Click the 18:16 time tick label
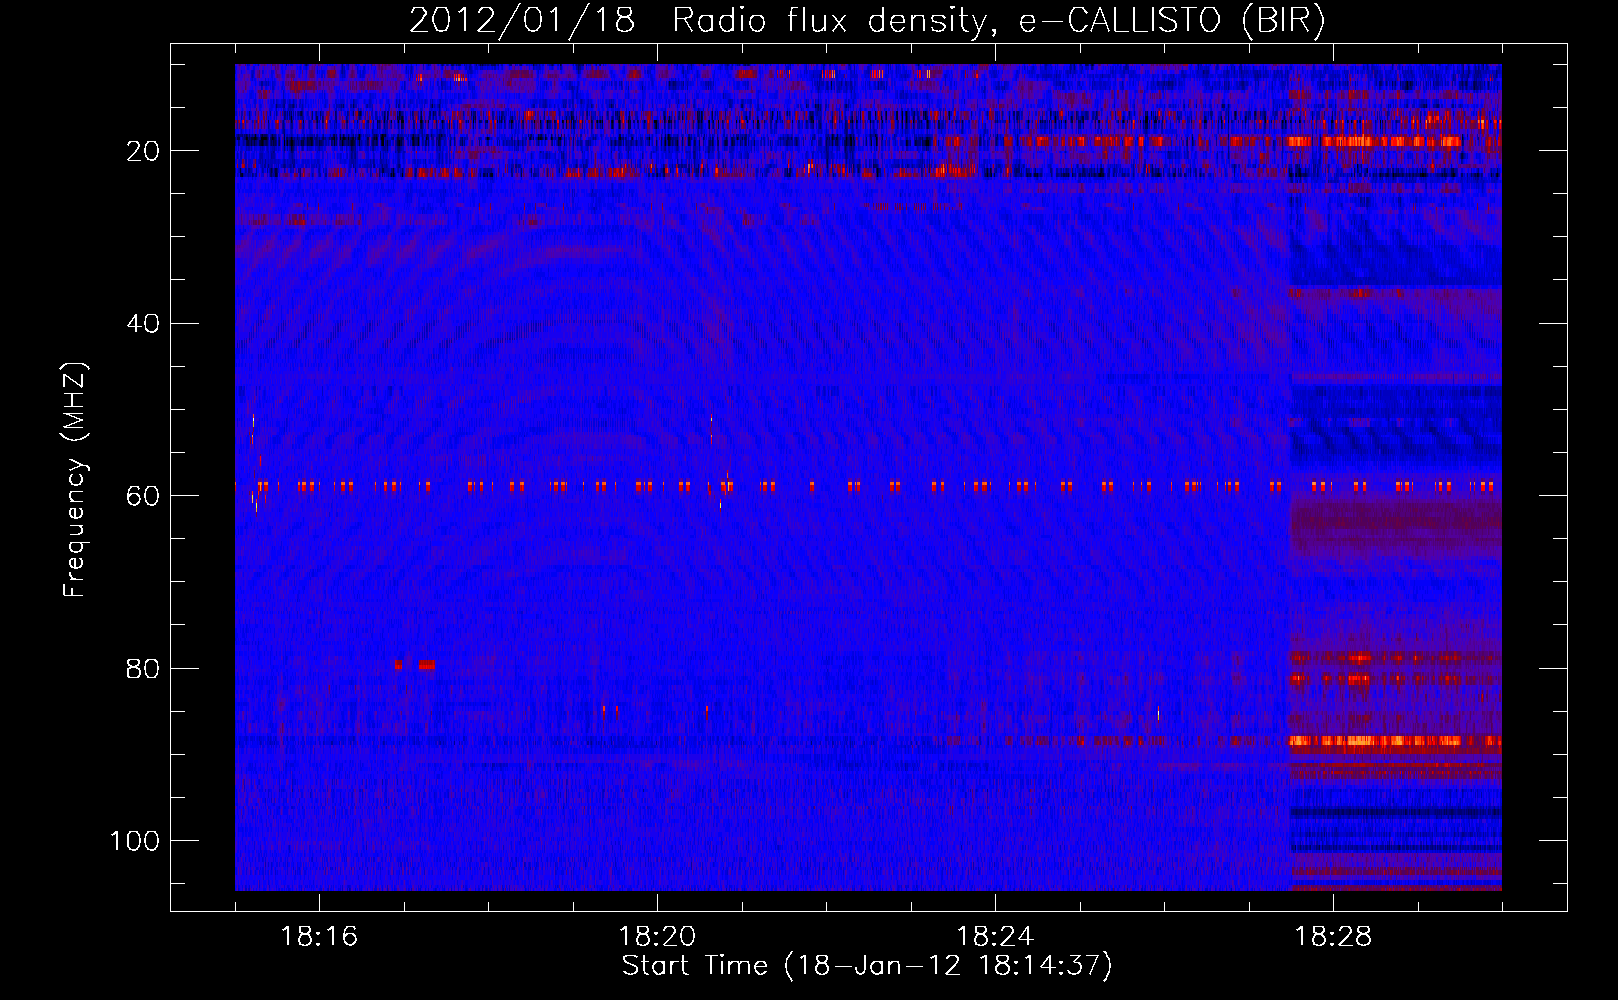The width and height of the screenshot is (1618, 1000). click(319, 937)
